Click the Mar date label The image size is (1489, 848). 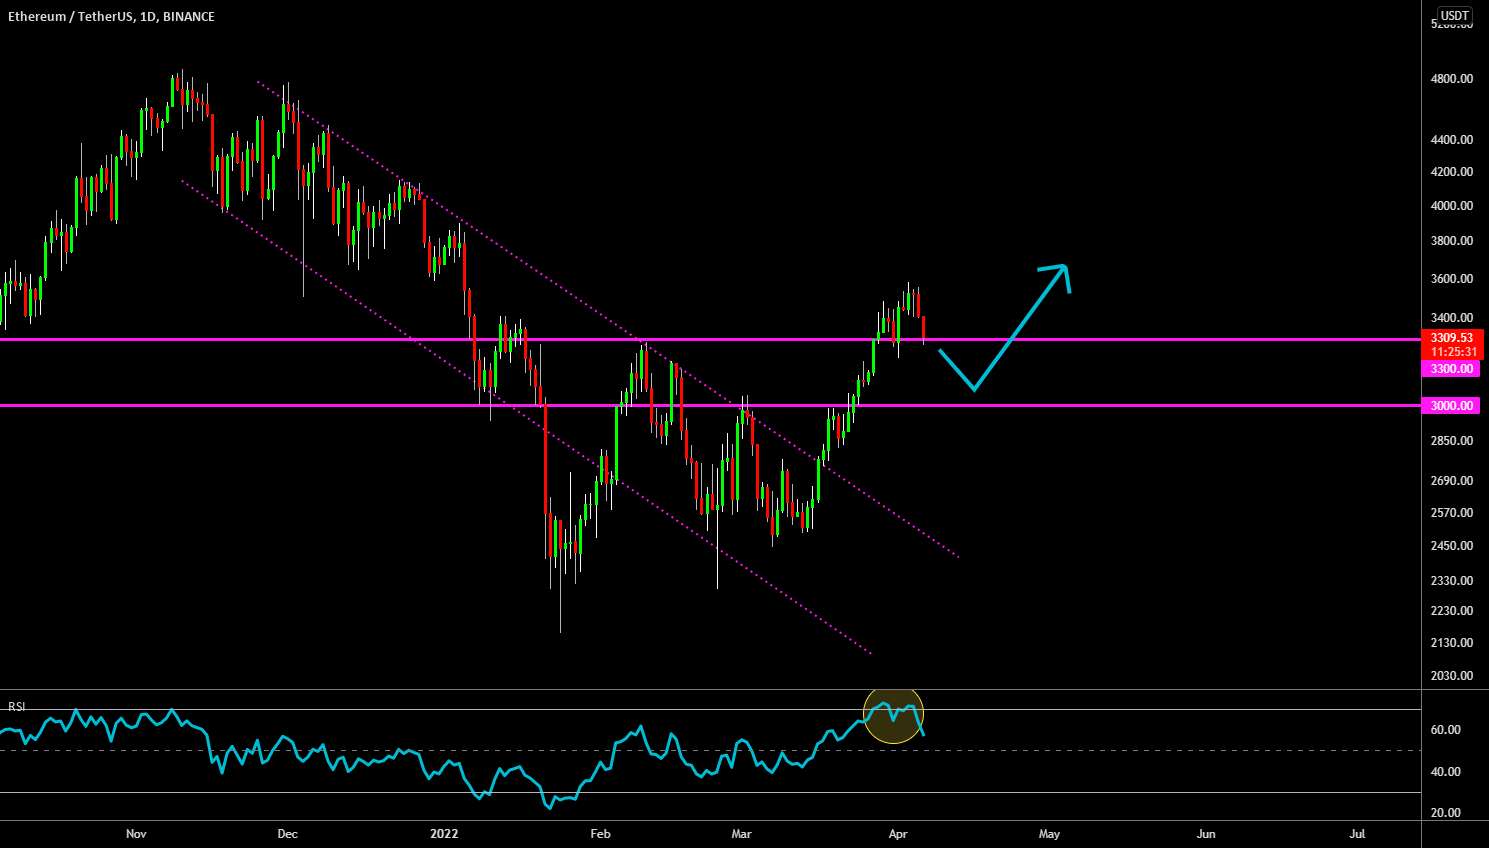(x=742, y=834)
